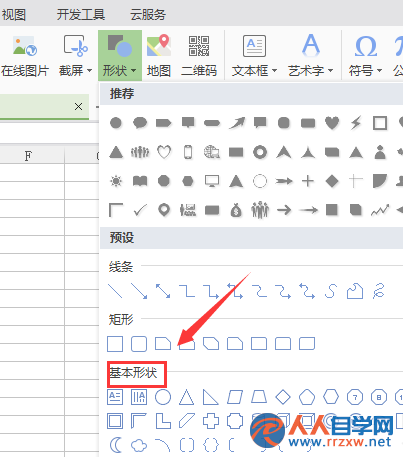Viewport: 403px width, 457px height.
Task: Open the 云服务 tab
Action: (x=148, y=15)
